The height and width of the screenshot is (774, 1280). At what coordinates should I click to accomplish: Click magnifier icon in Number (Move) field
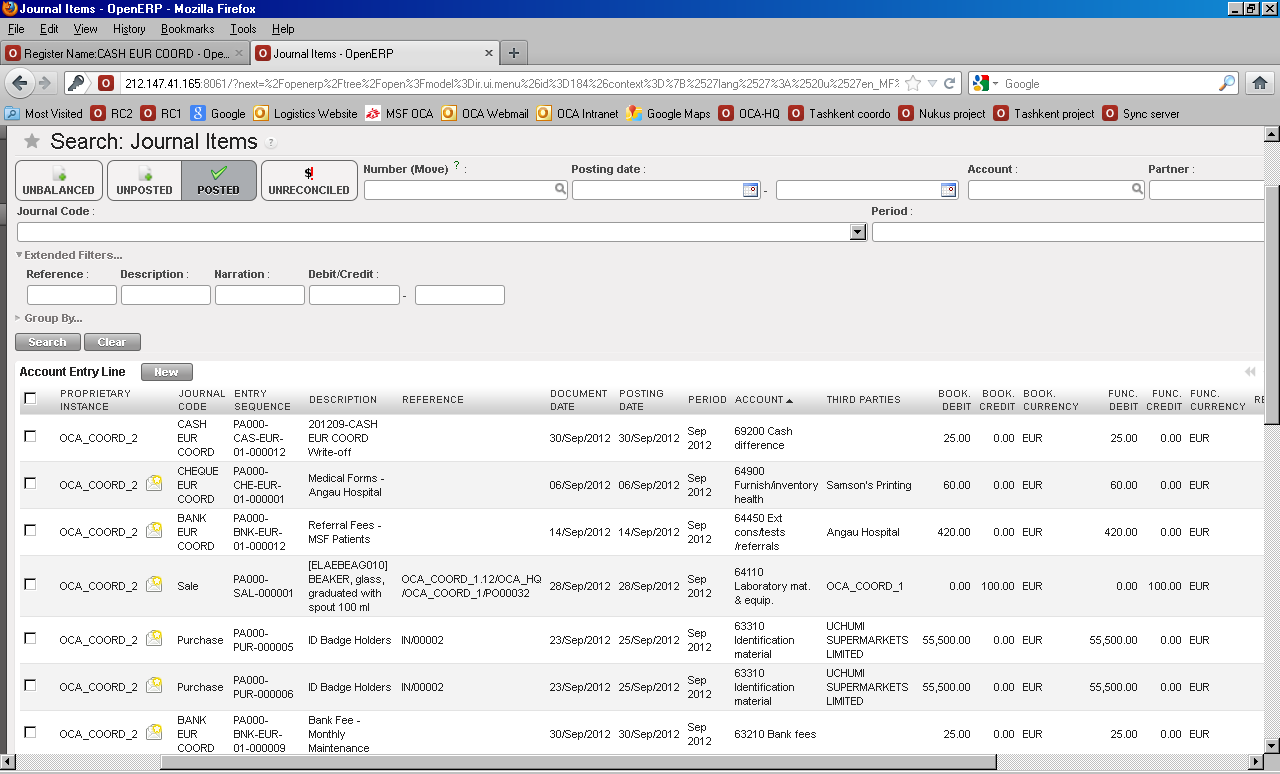click(560, 189)
